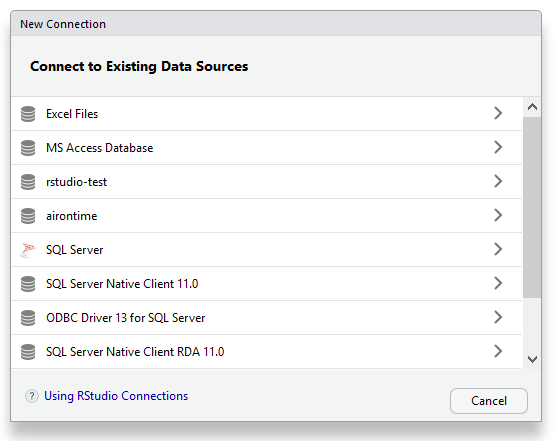This screenshot has height=441, width=558.
Task: Cancel the New Connection dialog
Action: (489, 401)
